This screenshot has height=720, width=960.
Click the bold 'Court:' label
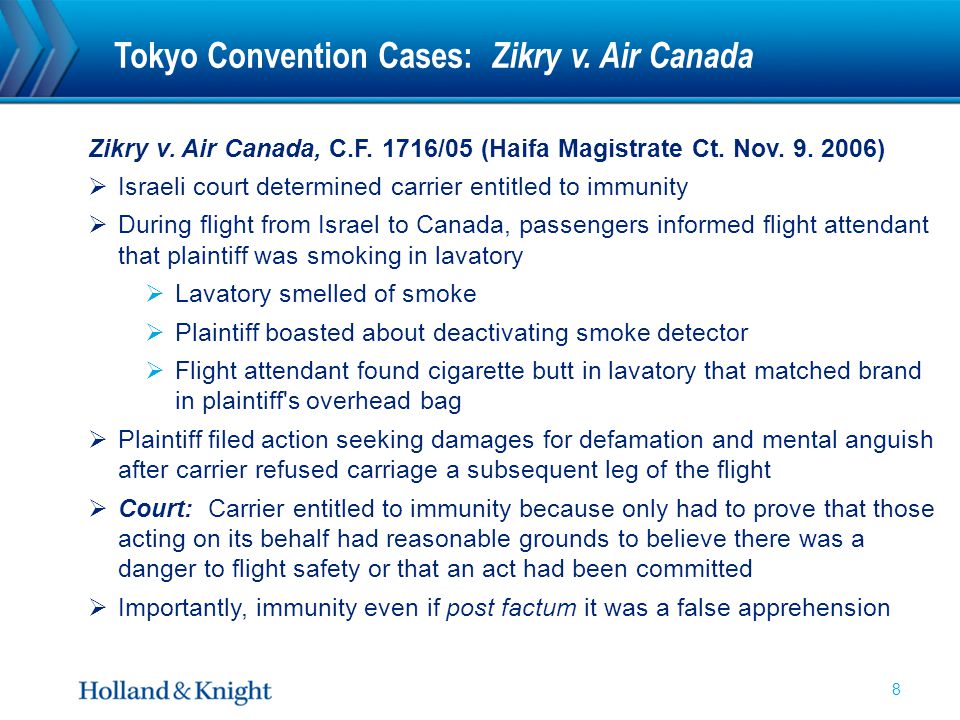[156, 509]
